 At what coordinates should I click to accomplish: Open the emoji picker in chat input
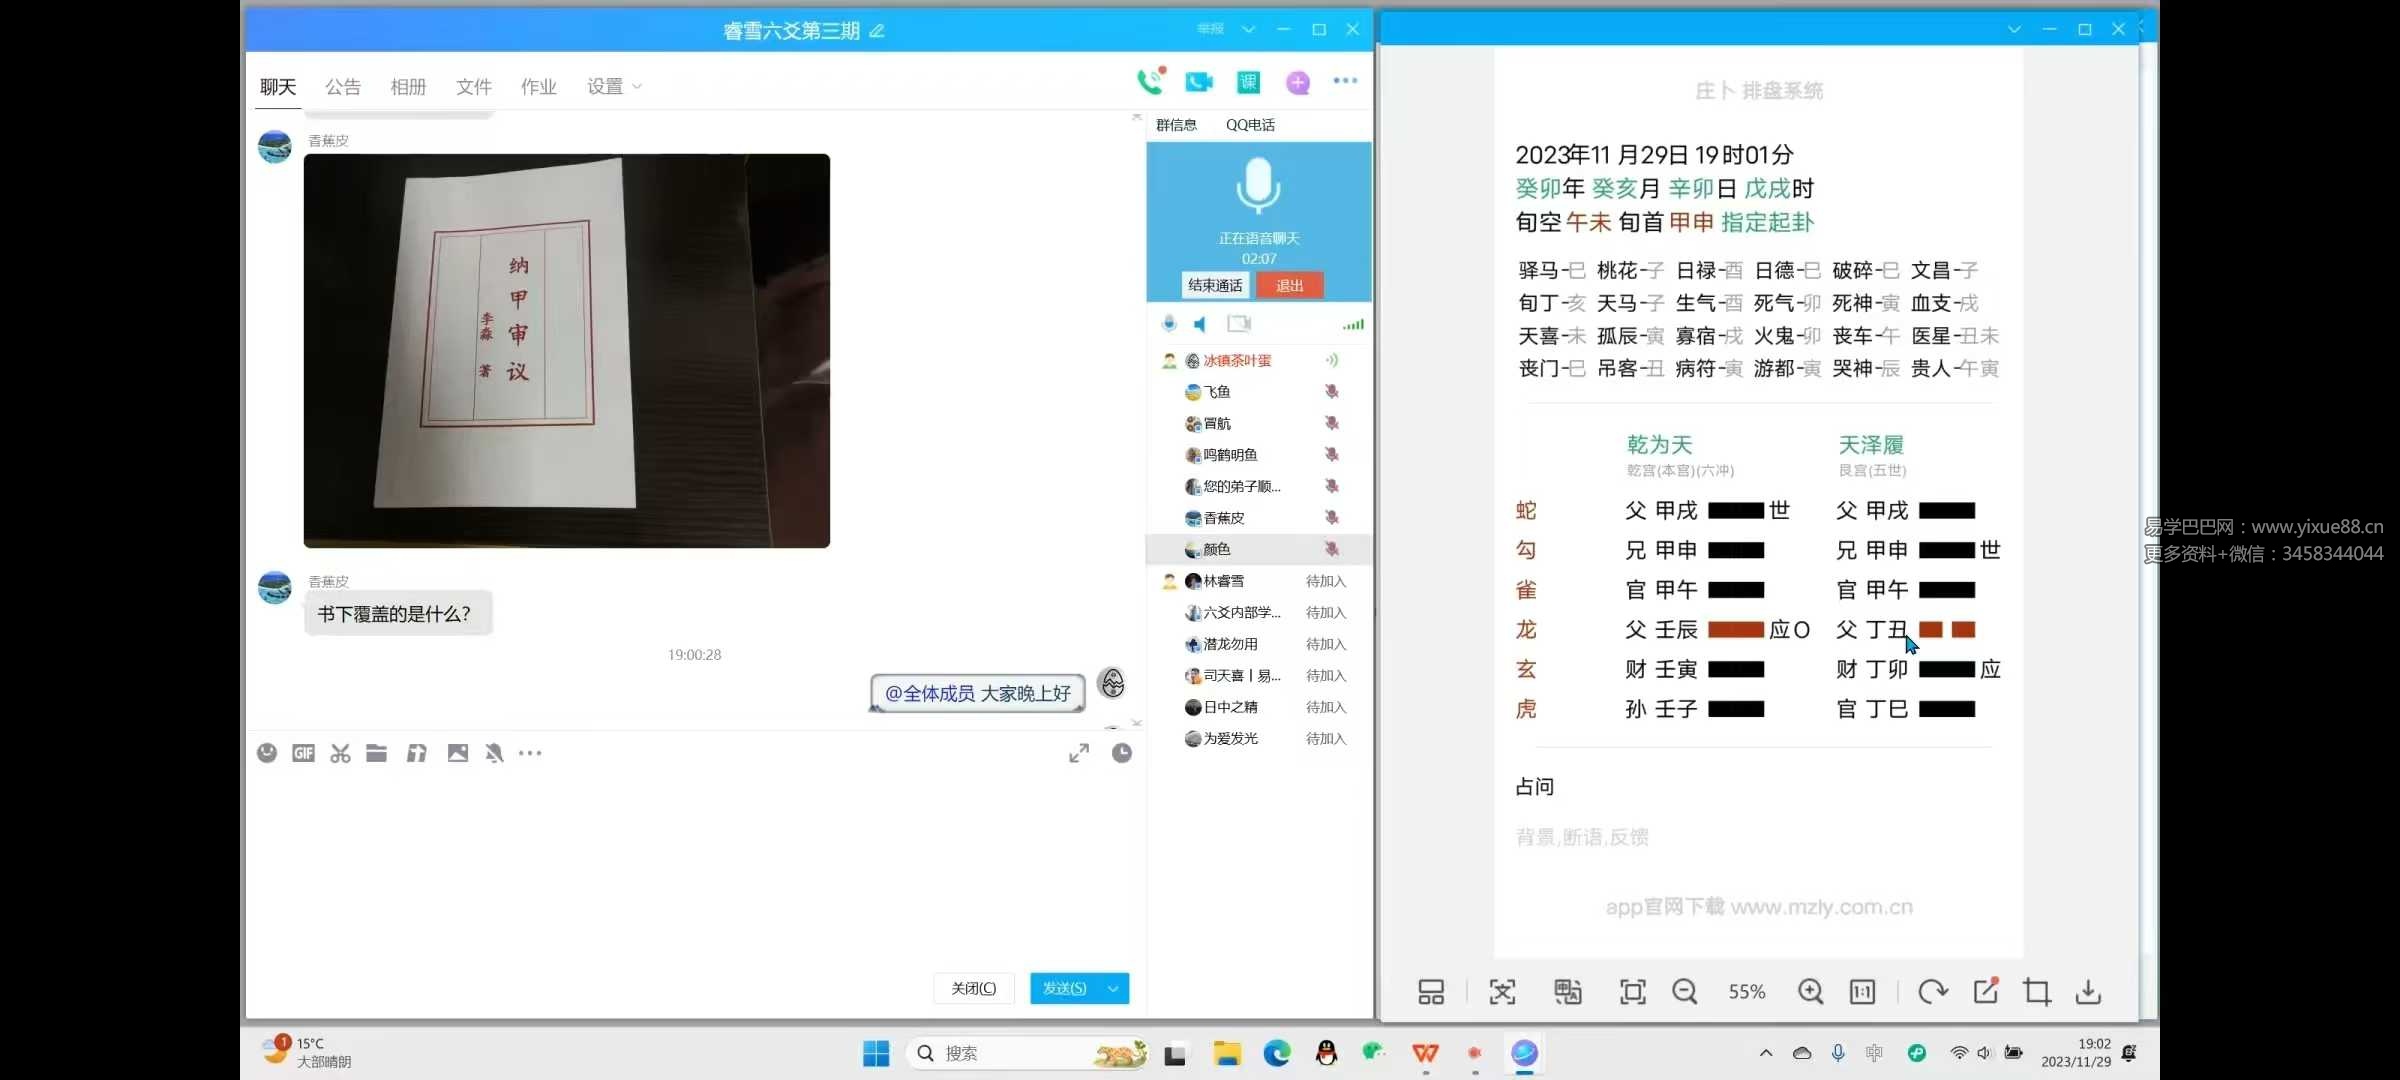(x=267, y=753)
